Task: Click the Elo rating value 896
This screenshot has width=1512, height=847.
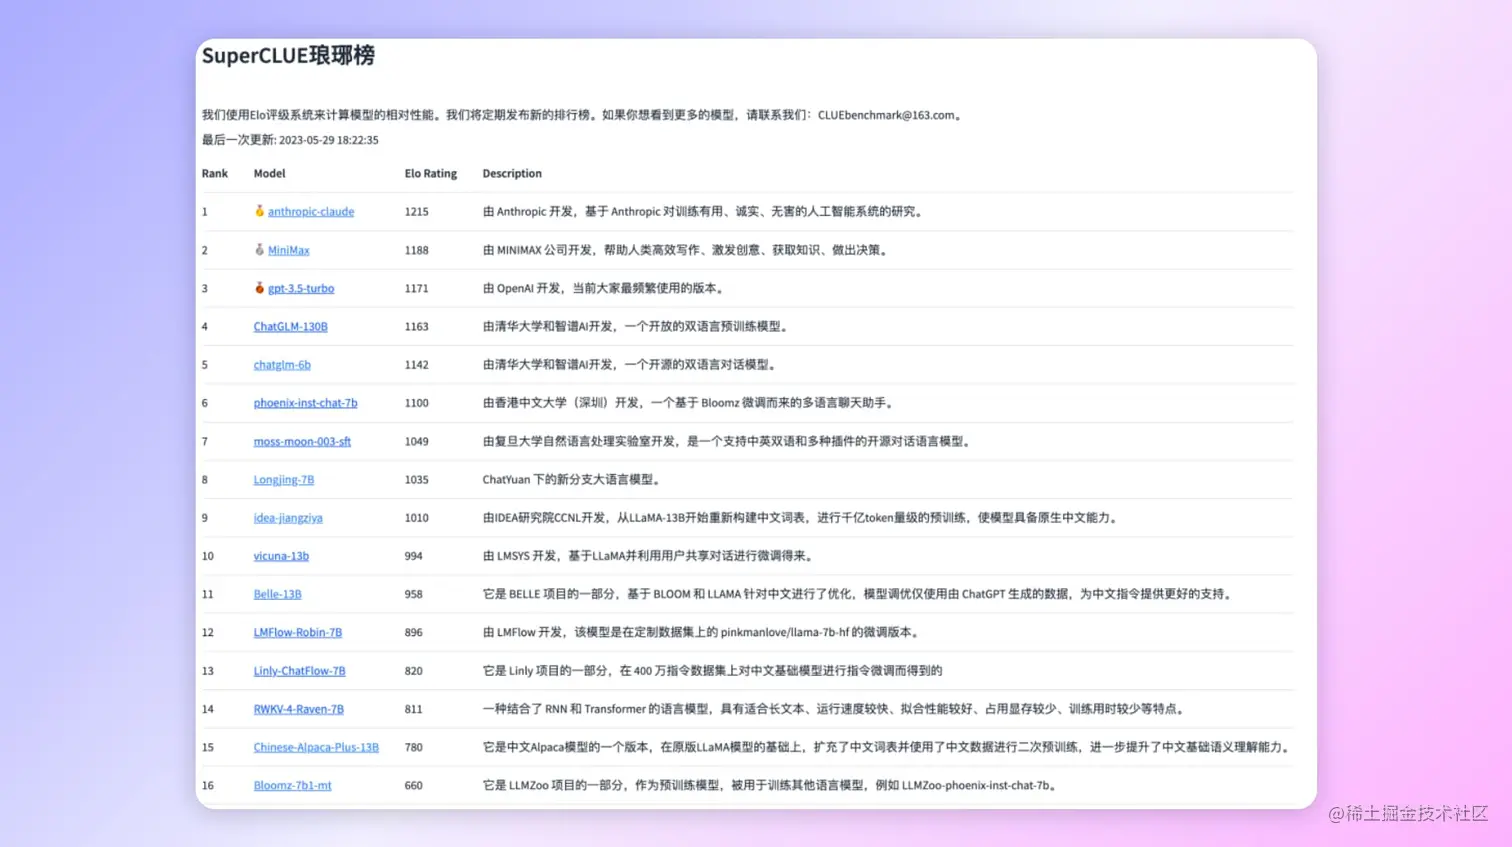Action: 414,632
